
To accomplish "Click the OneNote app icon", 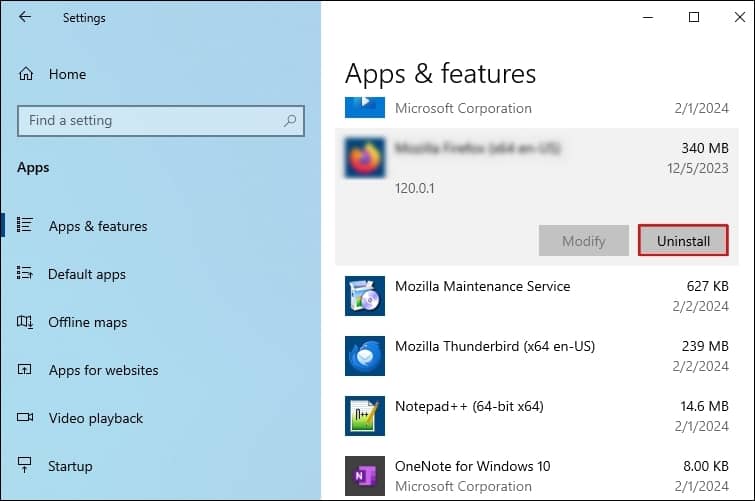I will click(365, 476).
